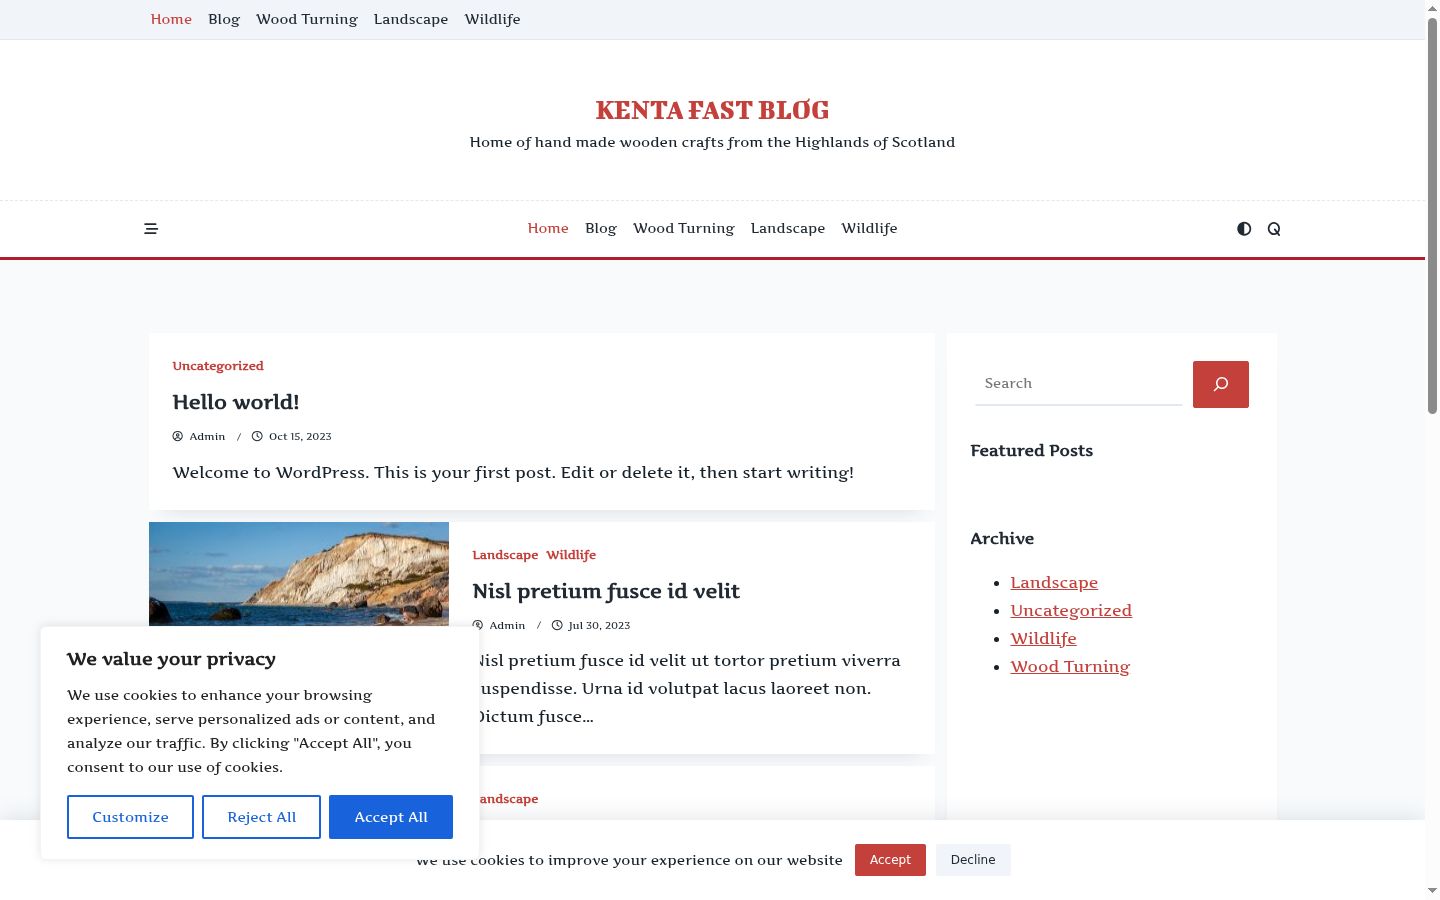Click KENTA FAST BLOG site title
Viewport: 1440px width, 900px height.
coord(712,110)
